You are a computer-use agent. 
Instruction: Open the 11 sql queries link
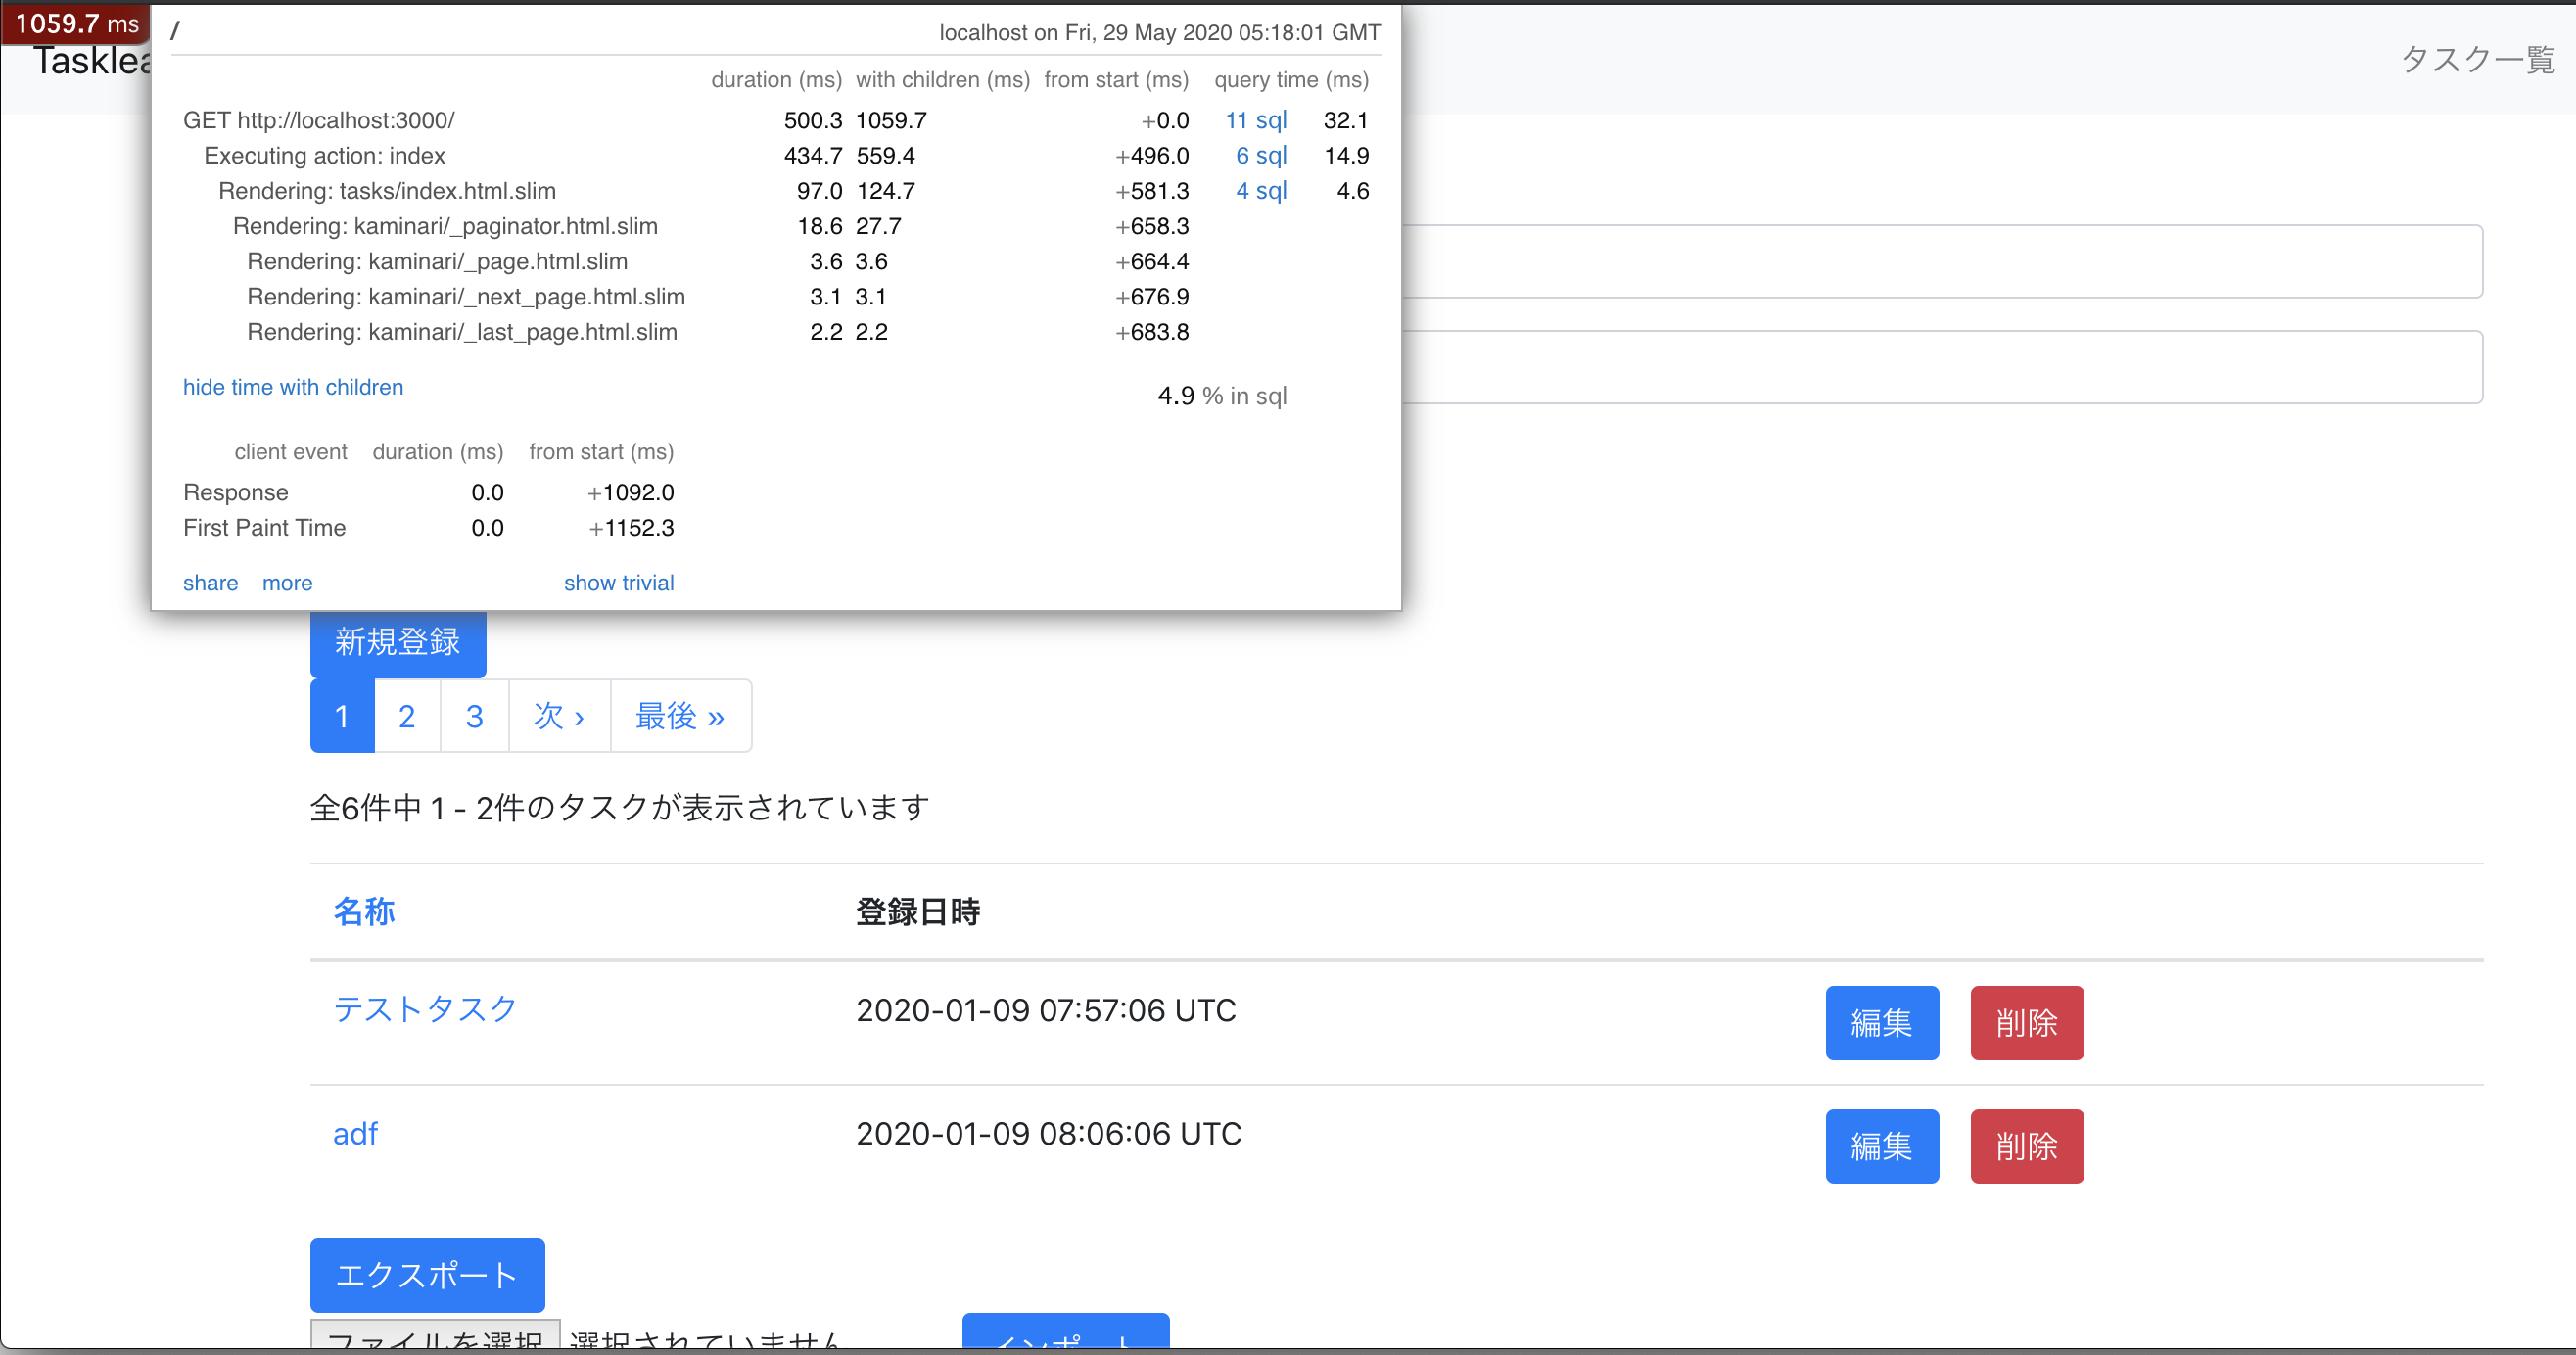pyautogui.click(x=1255, y=120)
